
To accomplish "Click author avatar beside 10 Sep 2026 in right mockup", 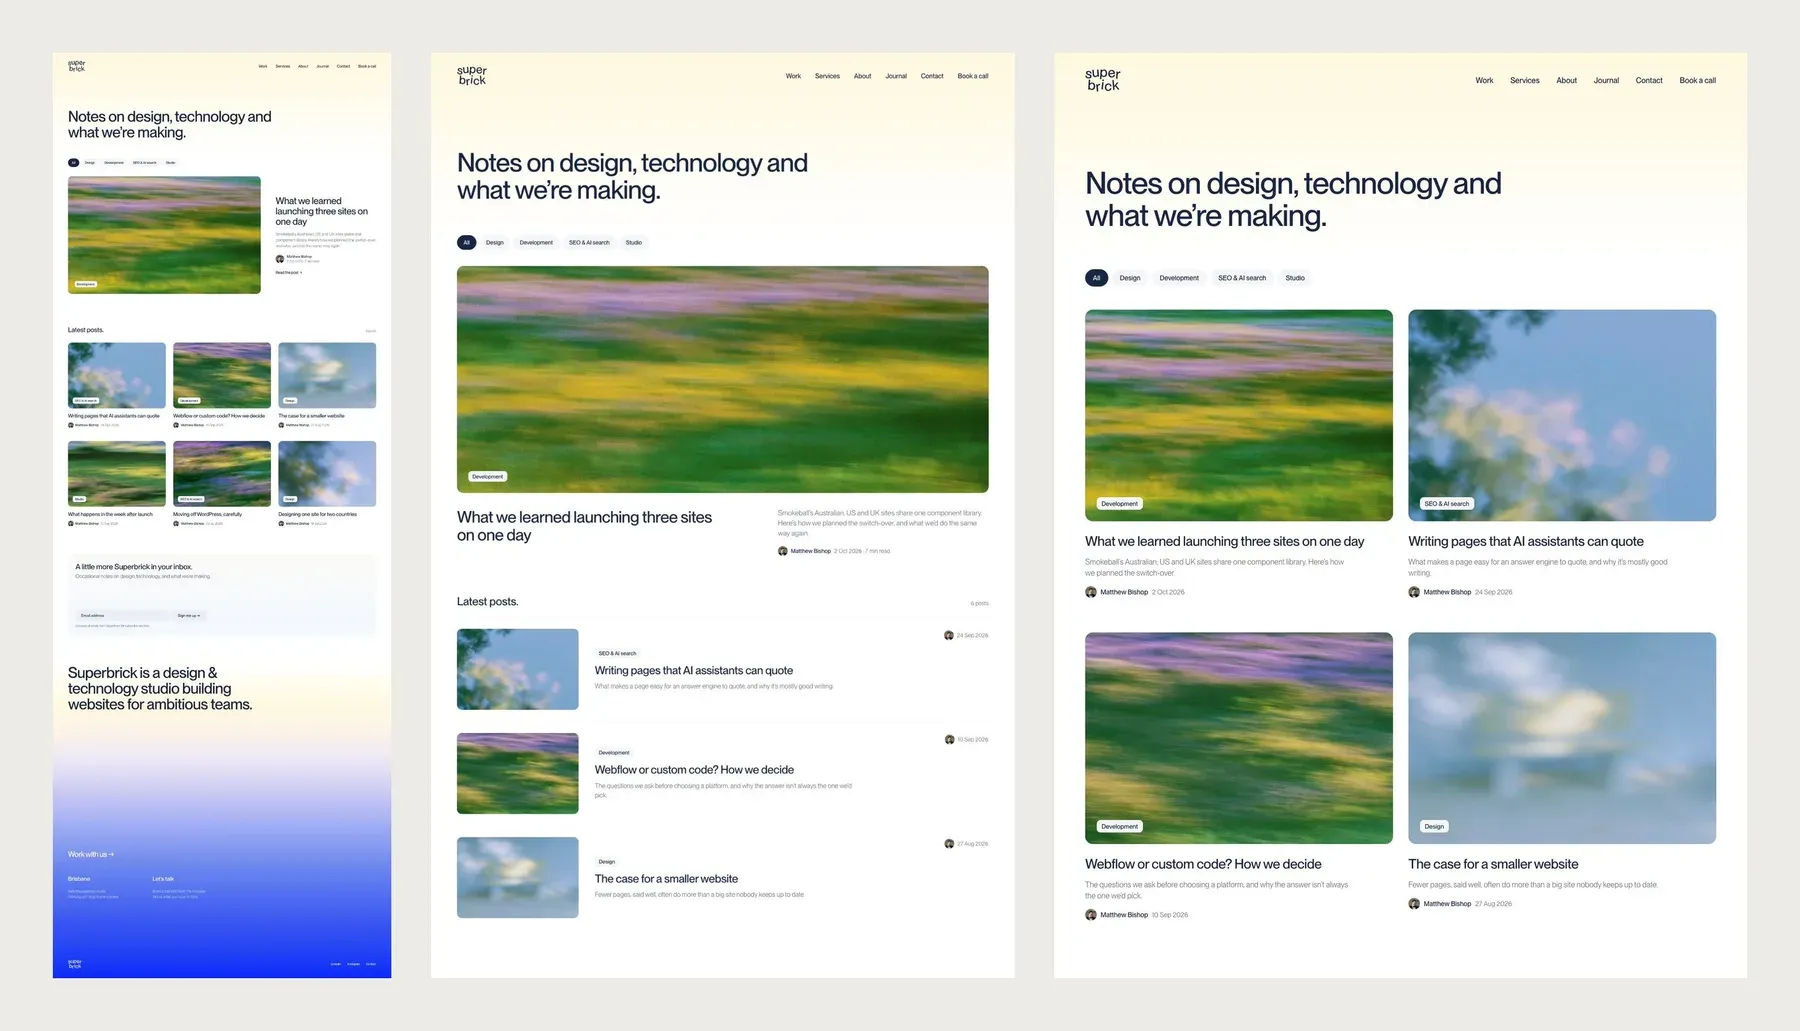I will (x=1091, y=915).
